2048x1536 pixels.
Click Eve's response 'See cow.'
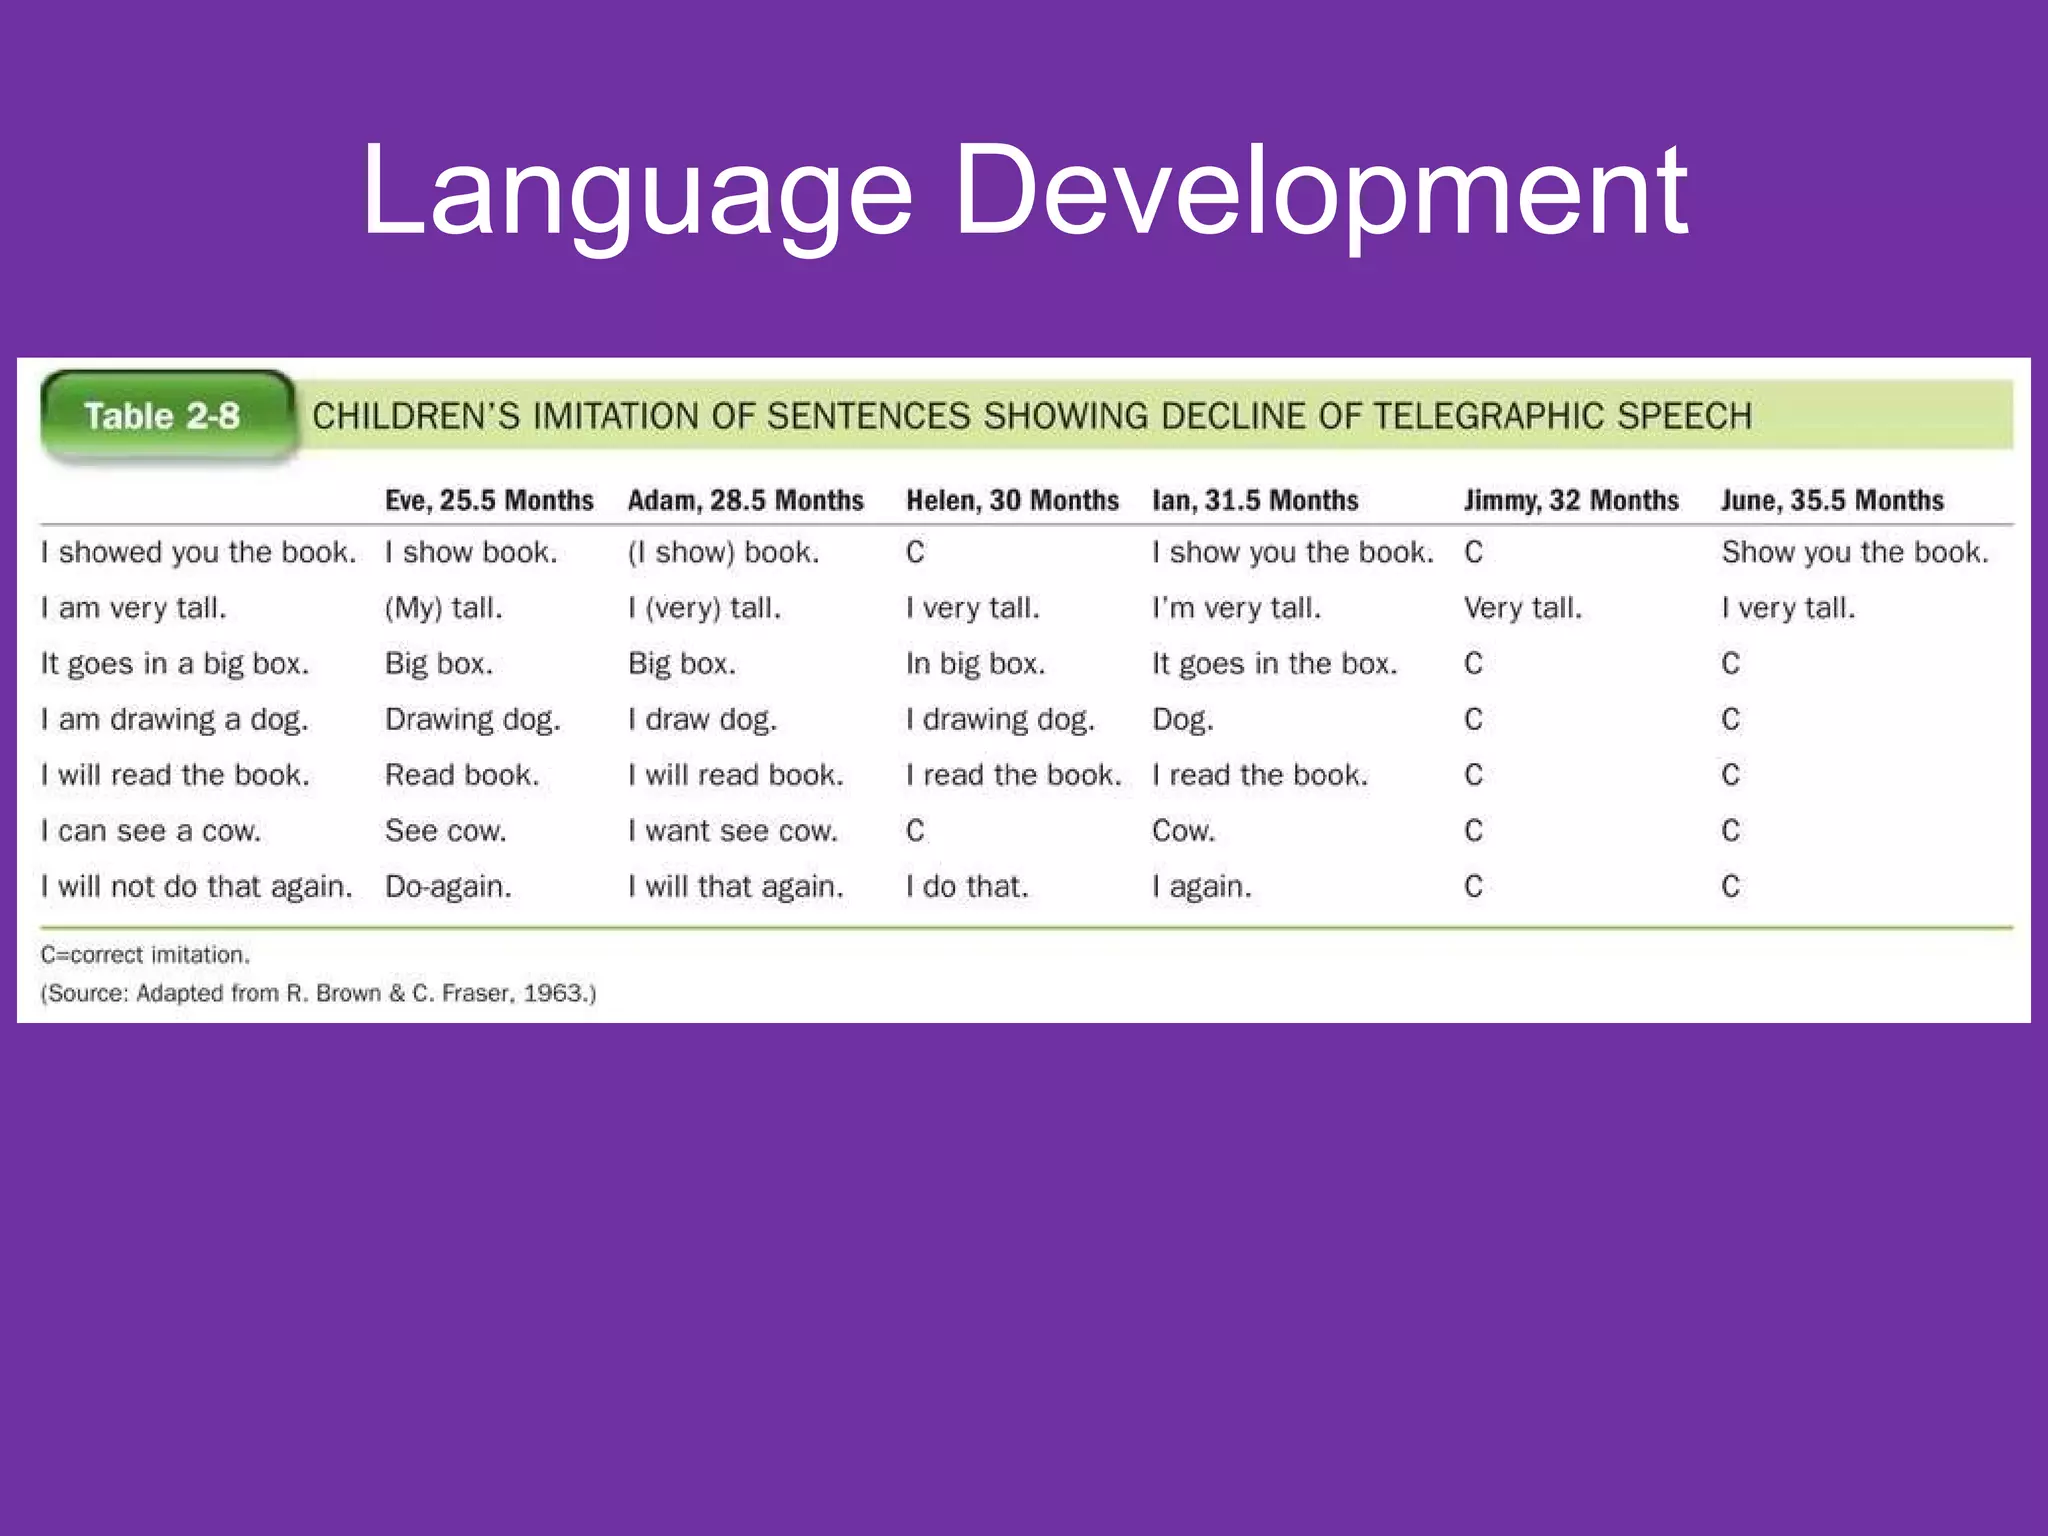pyautogui.click(x=446, y=831)
